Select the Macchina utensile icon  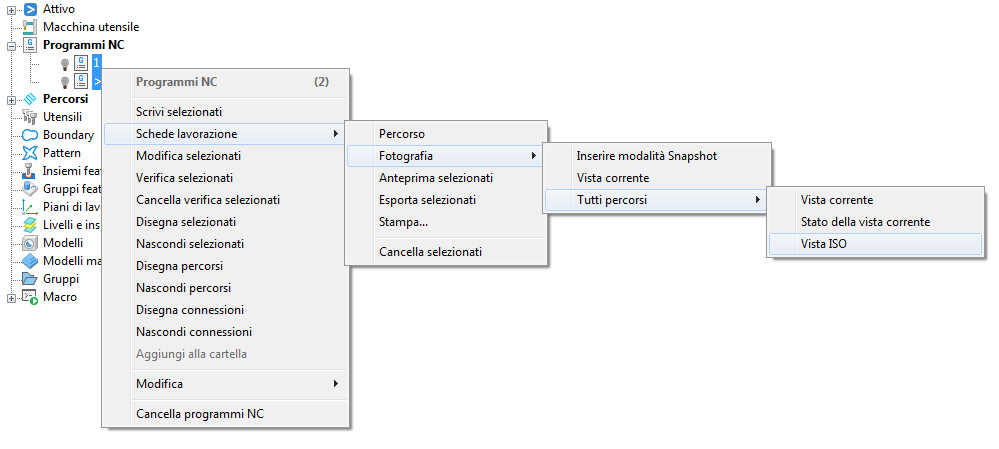30,27
